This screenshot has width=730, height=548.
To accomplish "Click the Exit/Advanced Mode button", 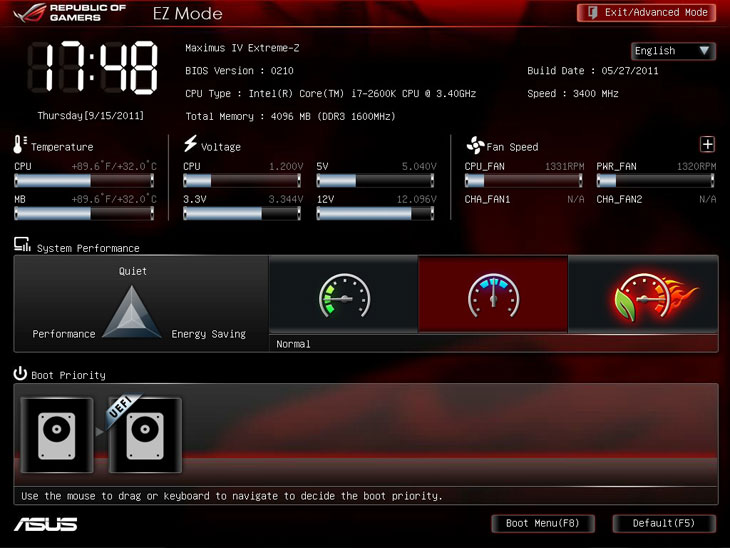I will tap(646, 13).
